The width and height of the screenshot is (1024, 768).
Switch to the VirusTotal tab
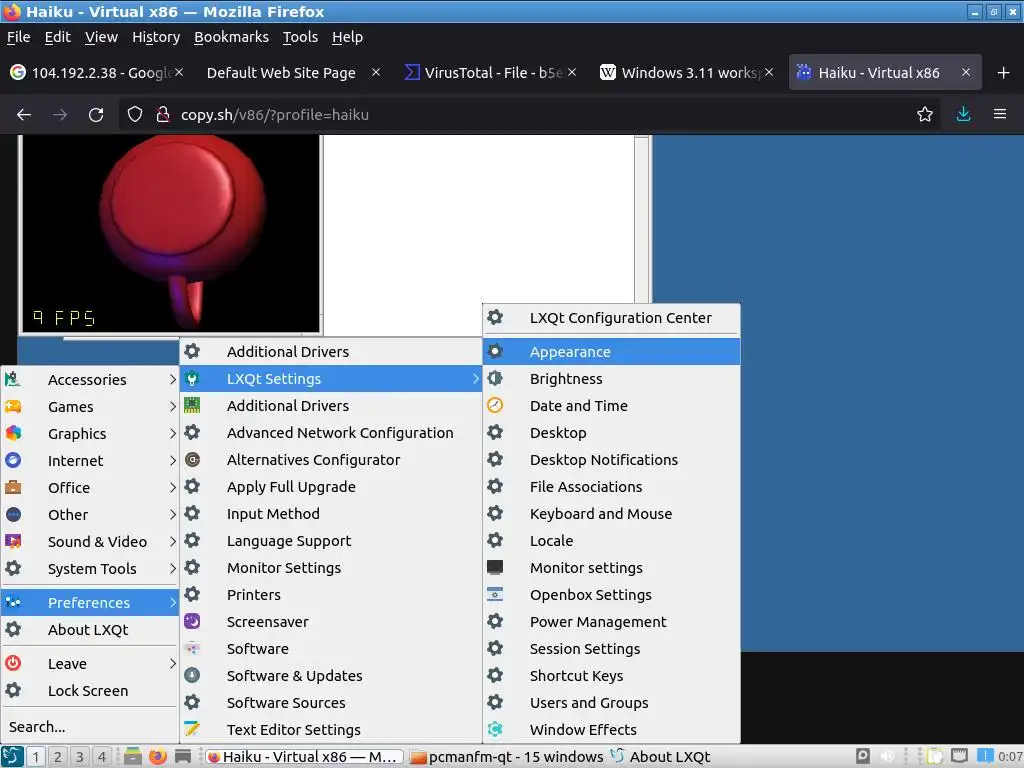tap(490, 72)
